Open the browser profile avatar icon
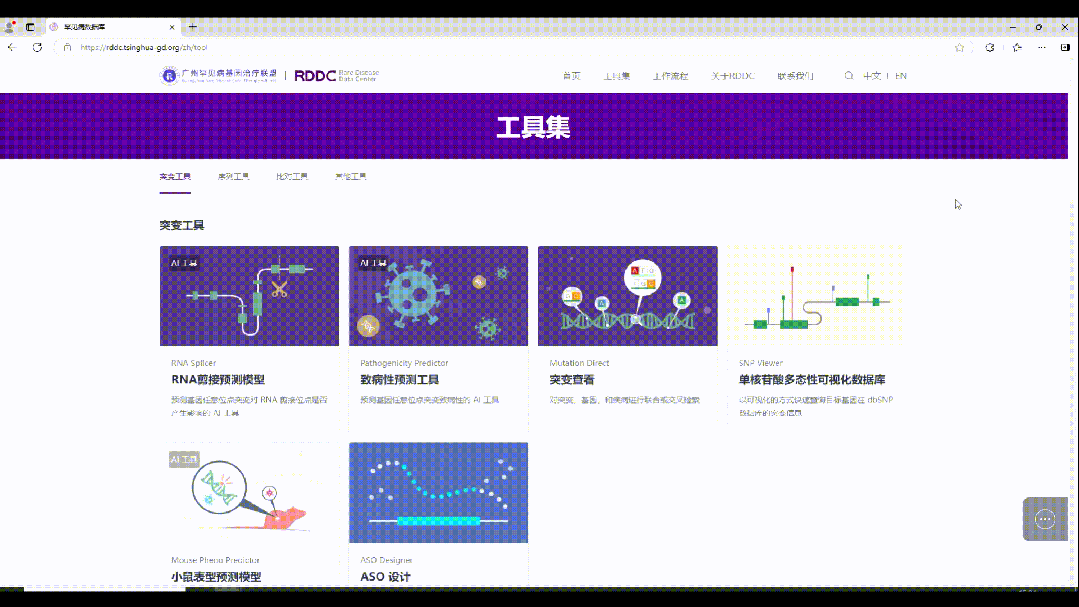 (x=11, y=27)
